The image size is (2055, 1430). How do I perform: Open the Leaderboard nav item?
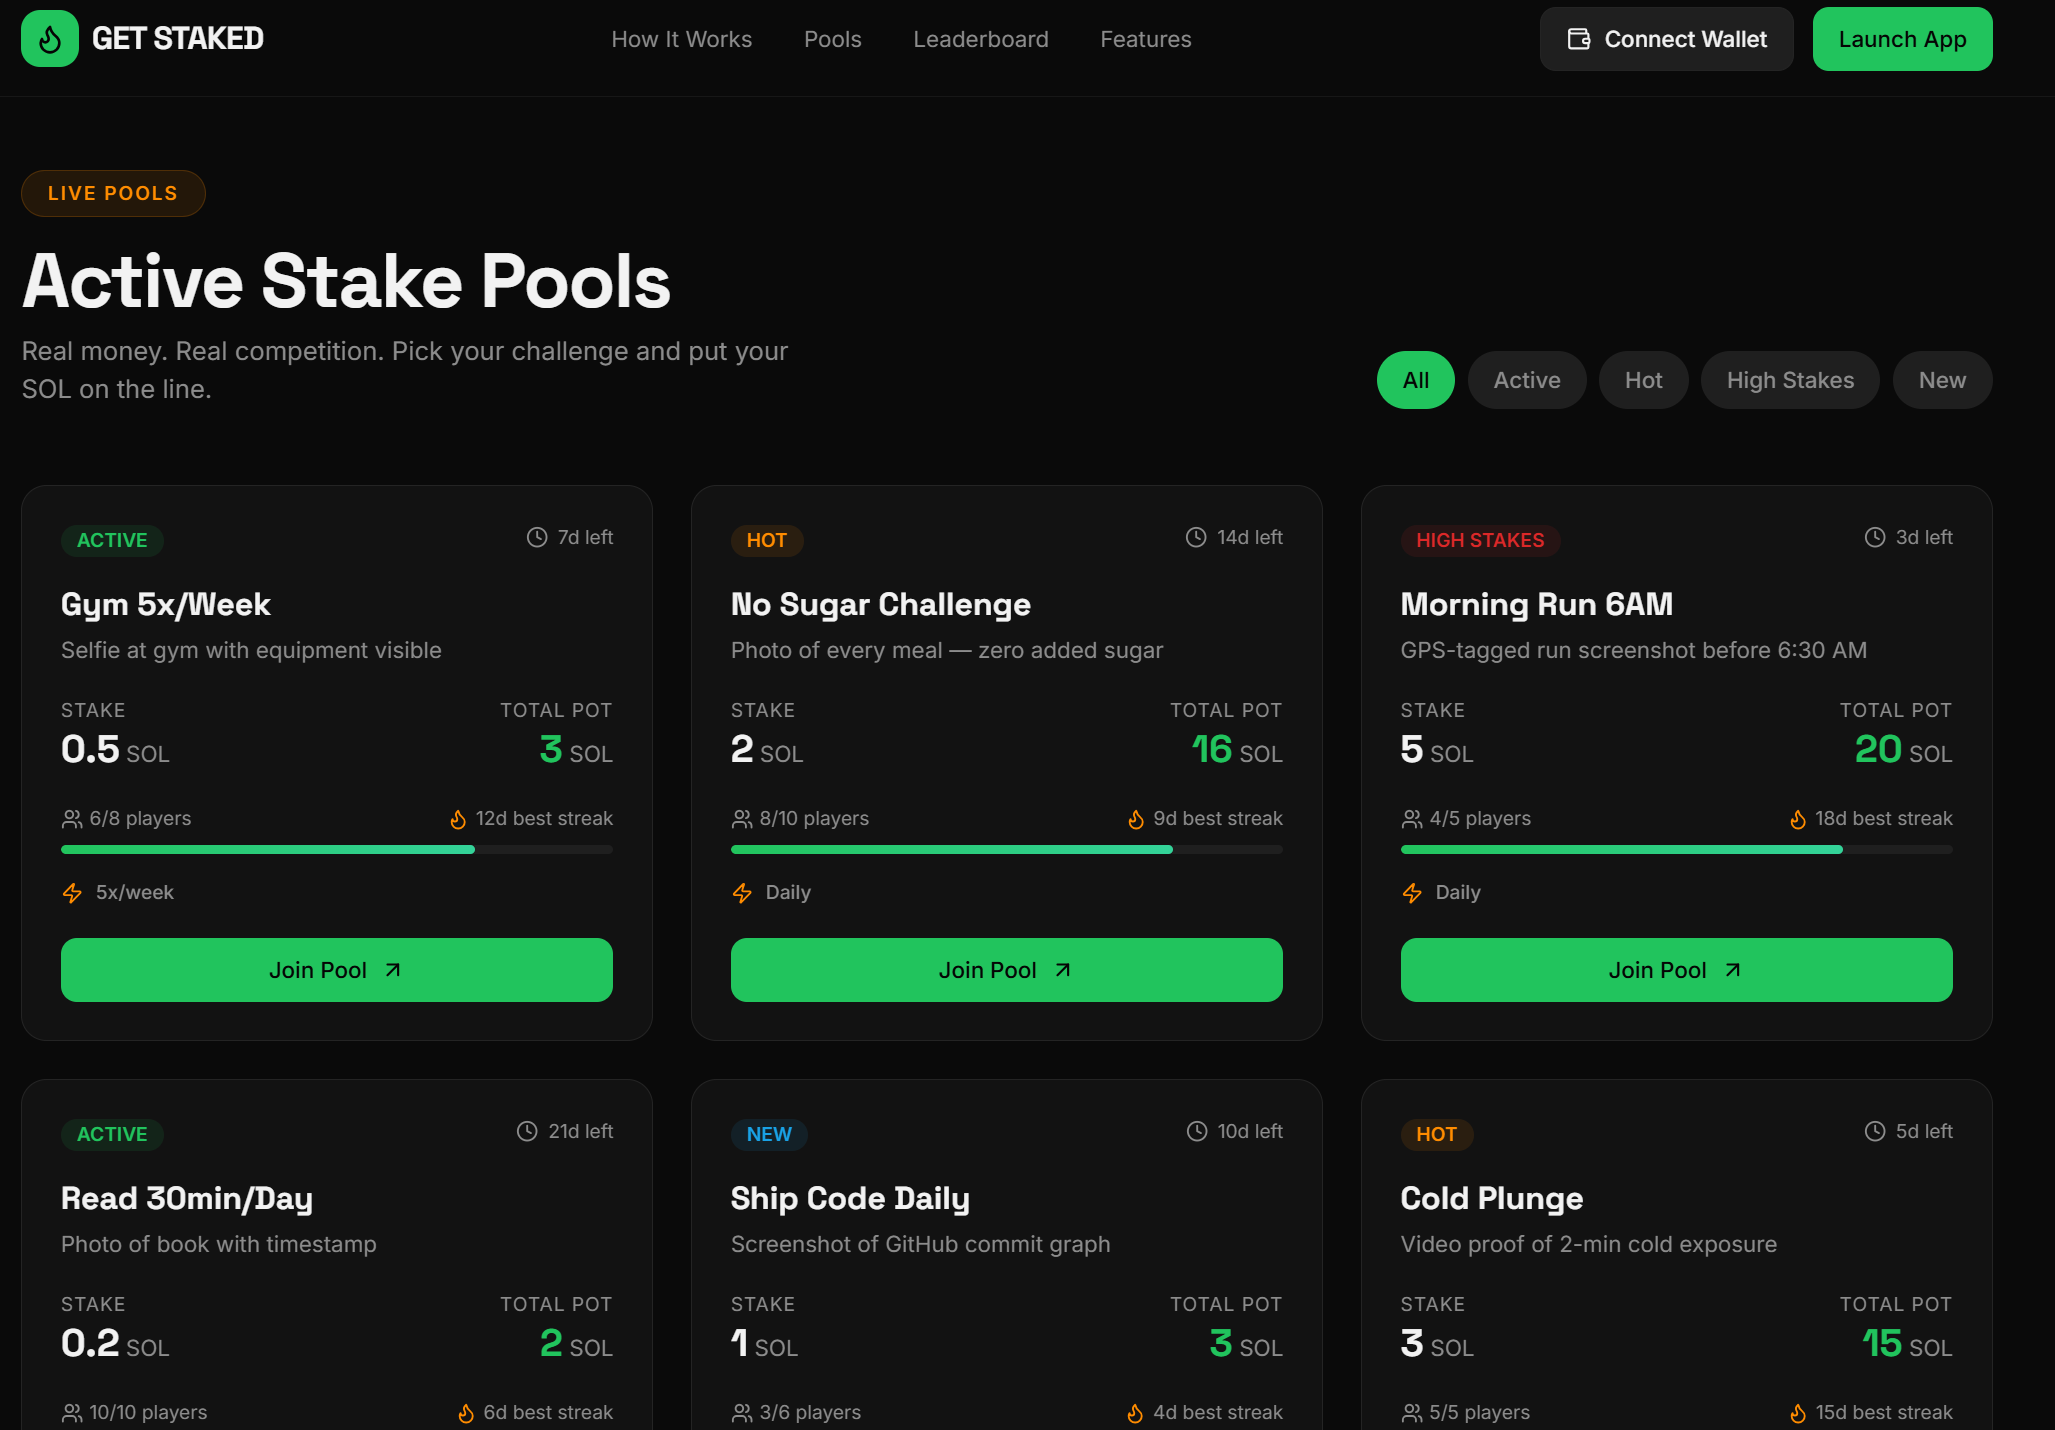point(980,39)
